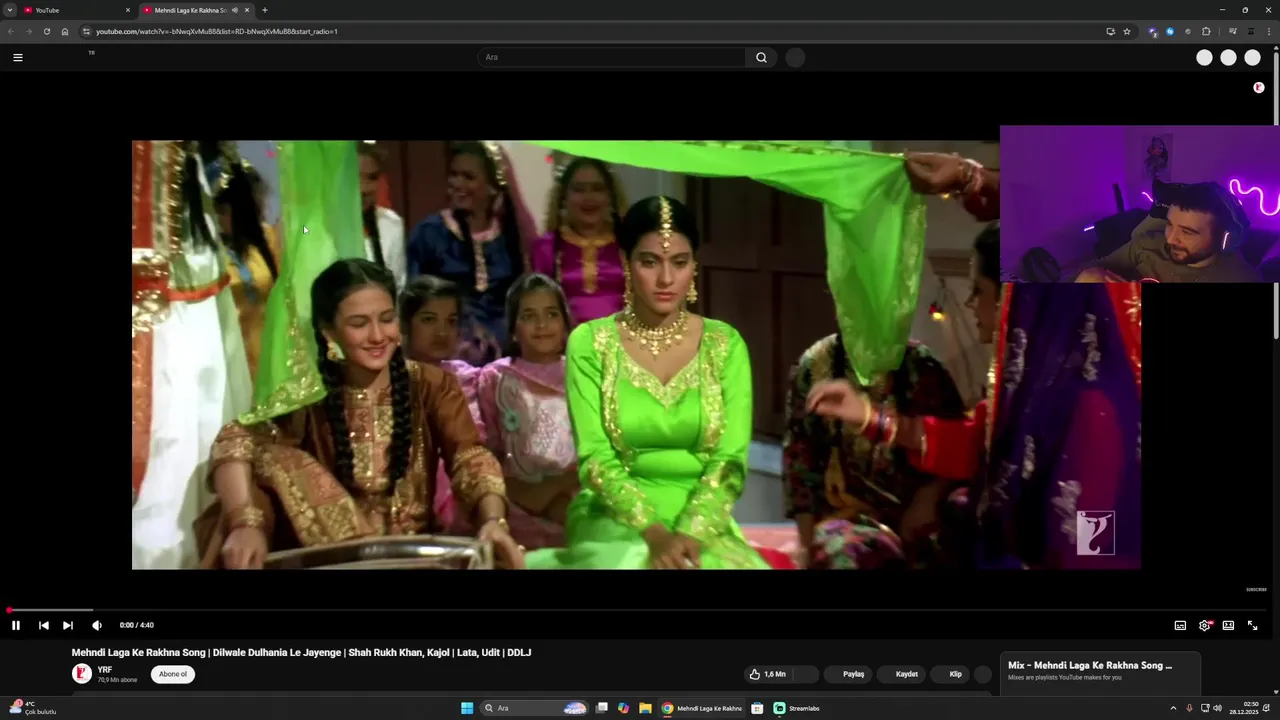Go back in browser history
Image resolution: width=1280 pixels, height=720 pixels.
[11, 31]
